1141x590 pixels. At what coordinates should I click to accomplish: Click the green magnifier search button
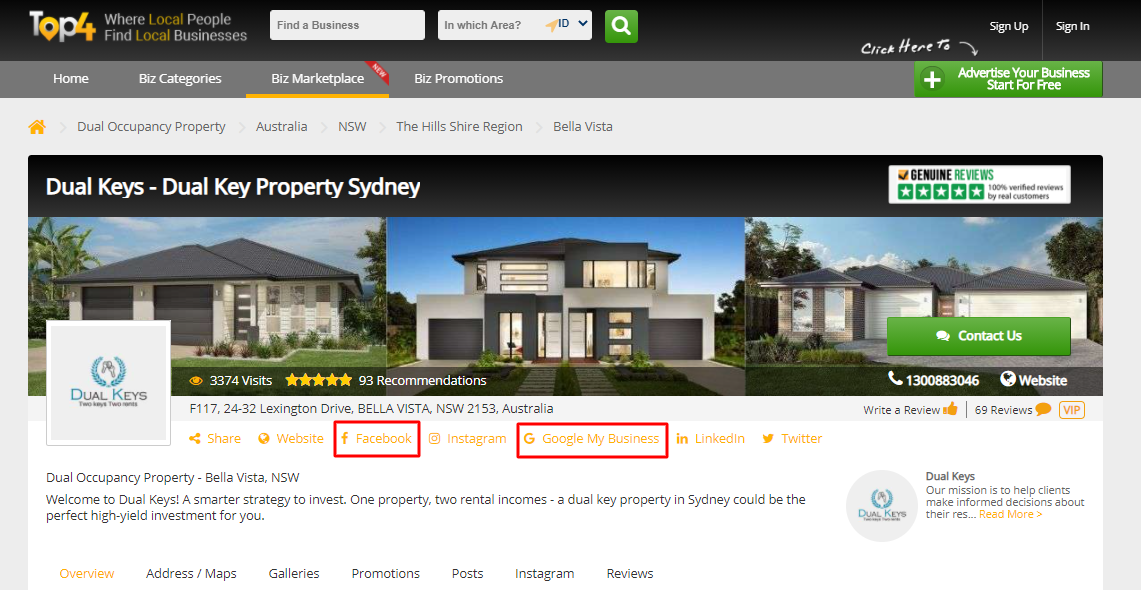coord(621,26)
